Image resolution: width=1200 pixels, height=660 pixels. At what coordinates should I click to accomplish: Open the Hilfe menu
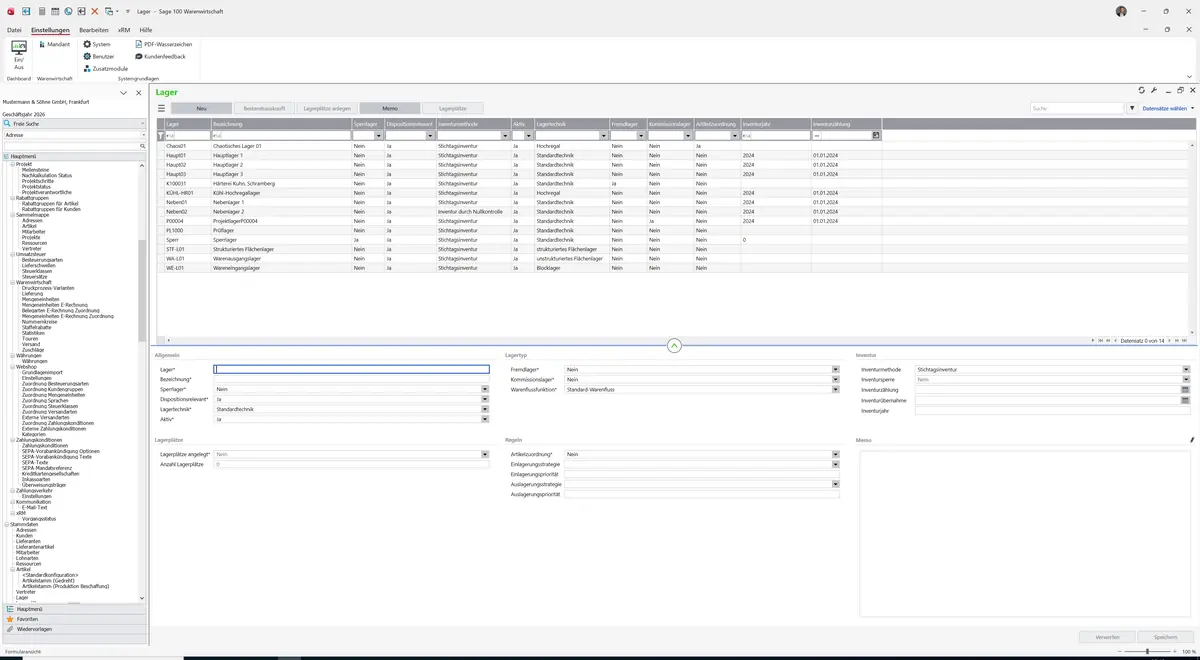point(146,30)
